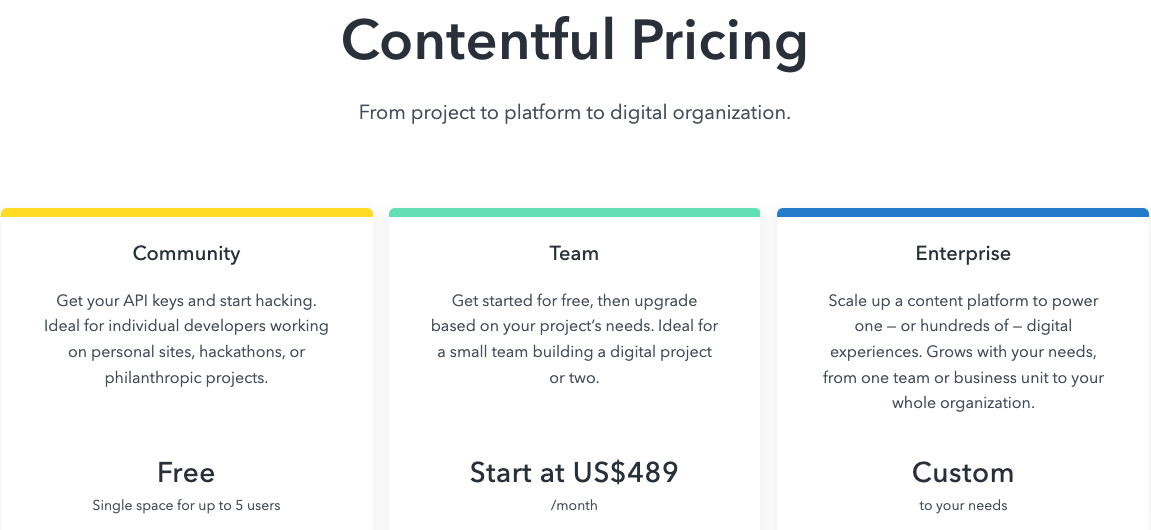
Task: Click the '/month' label under Team price
Action: pyautogui.click(x=574, y=505)
